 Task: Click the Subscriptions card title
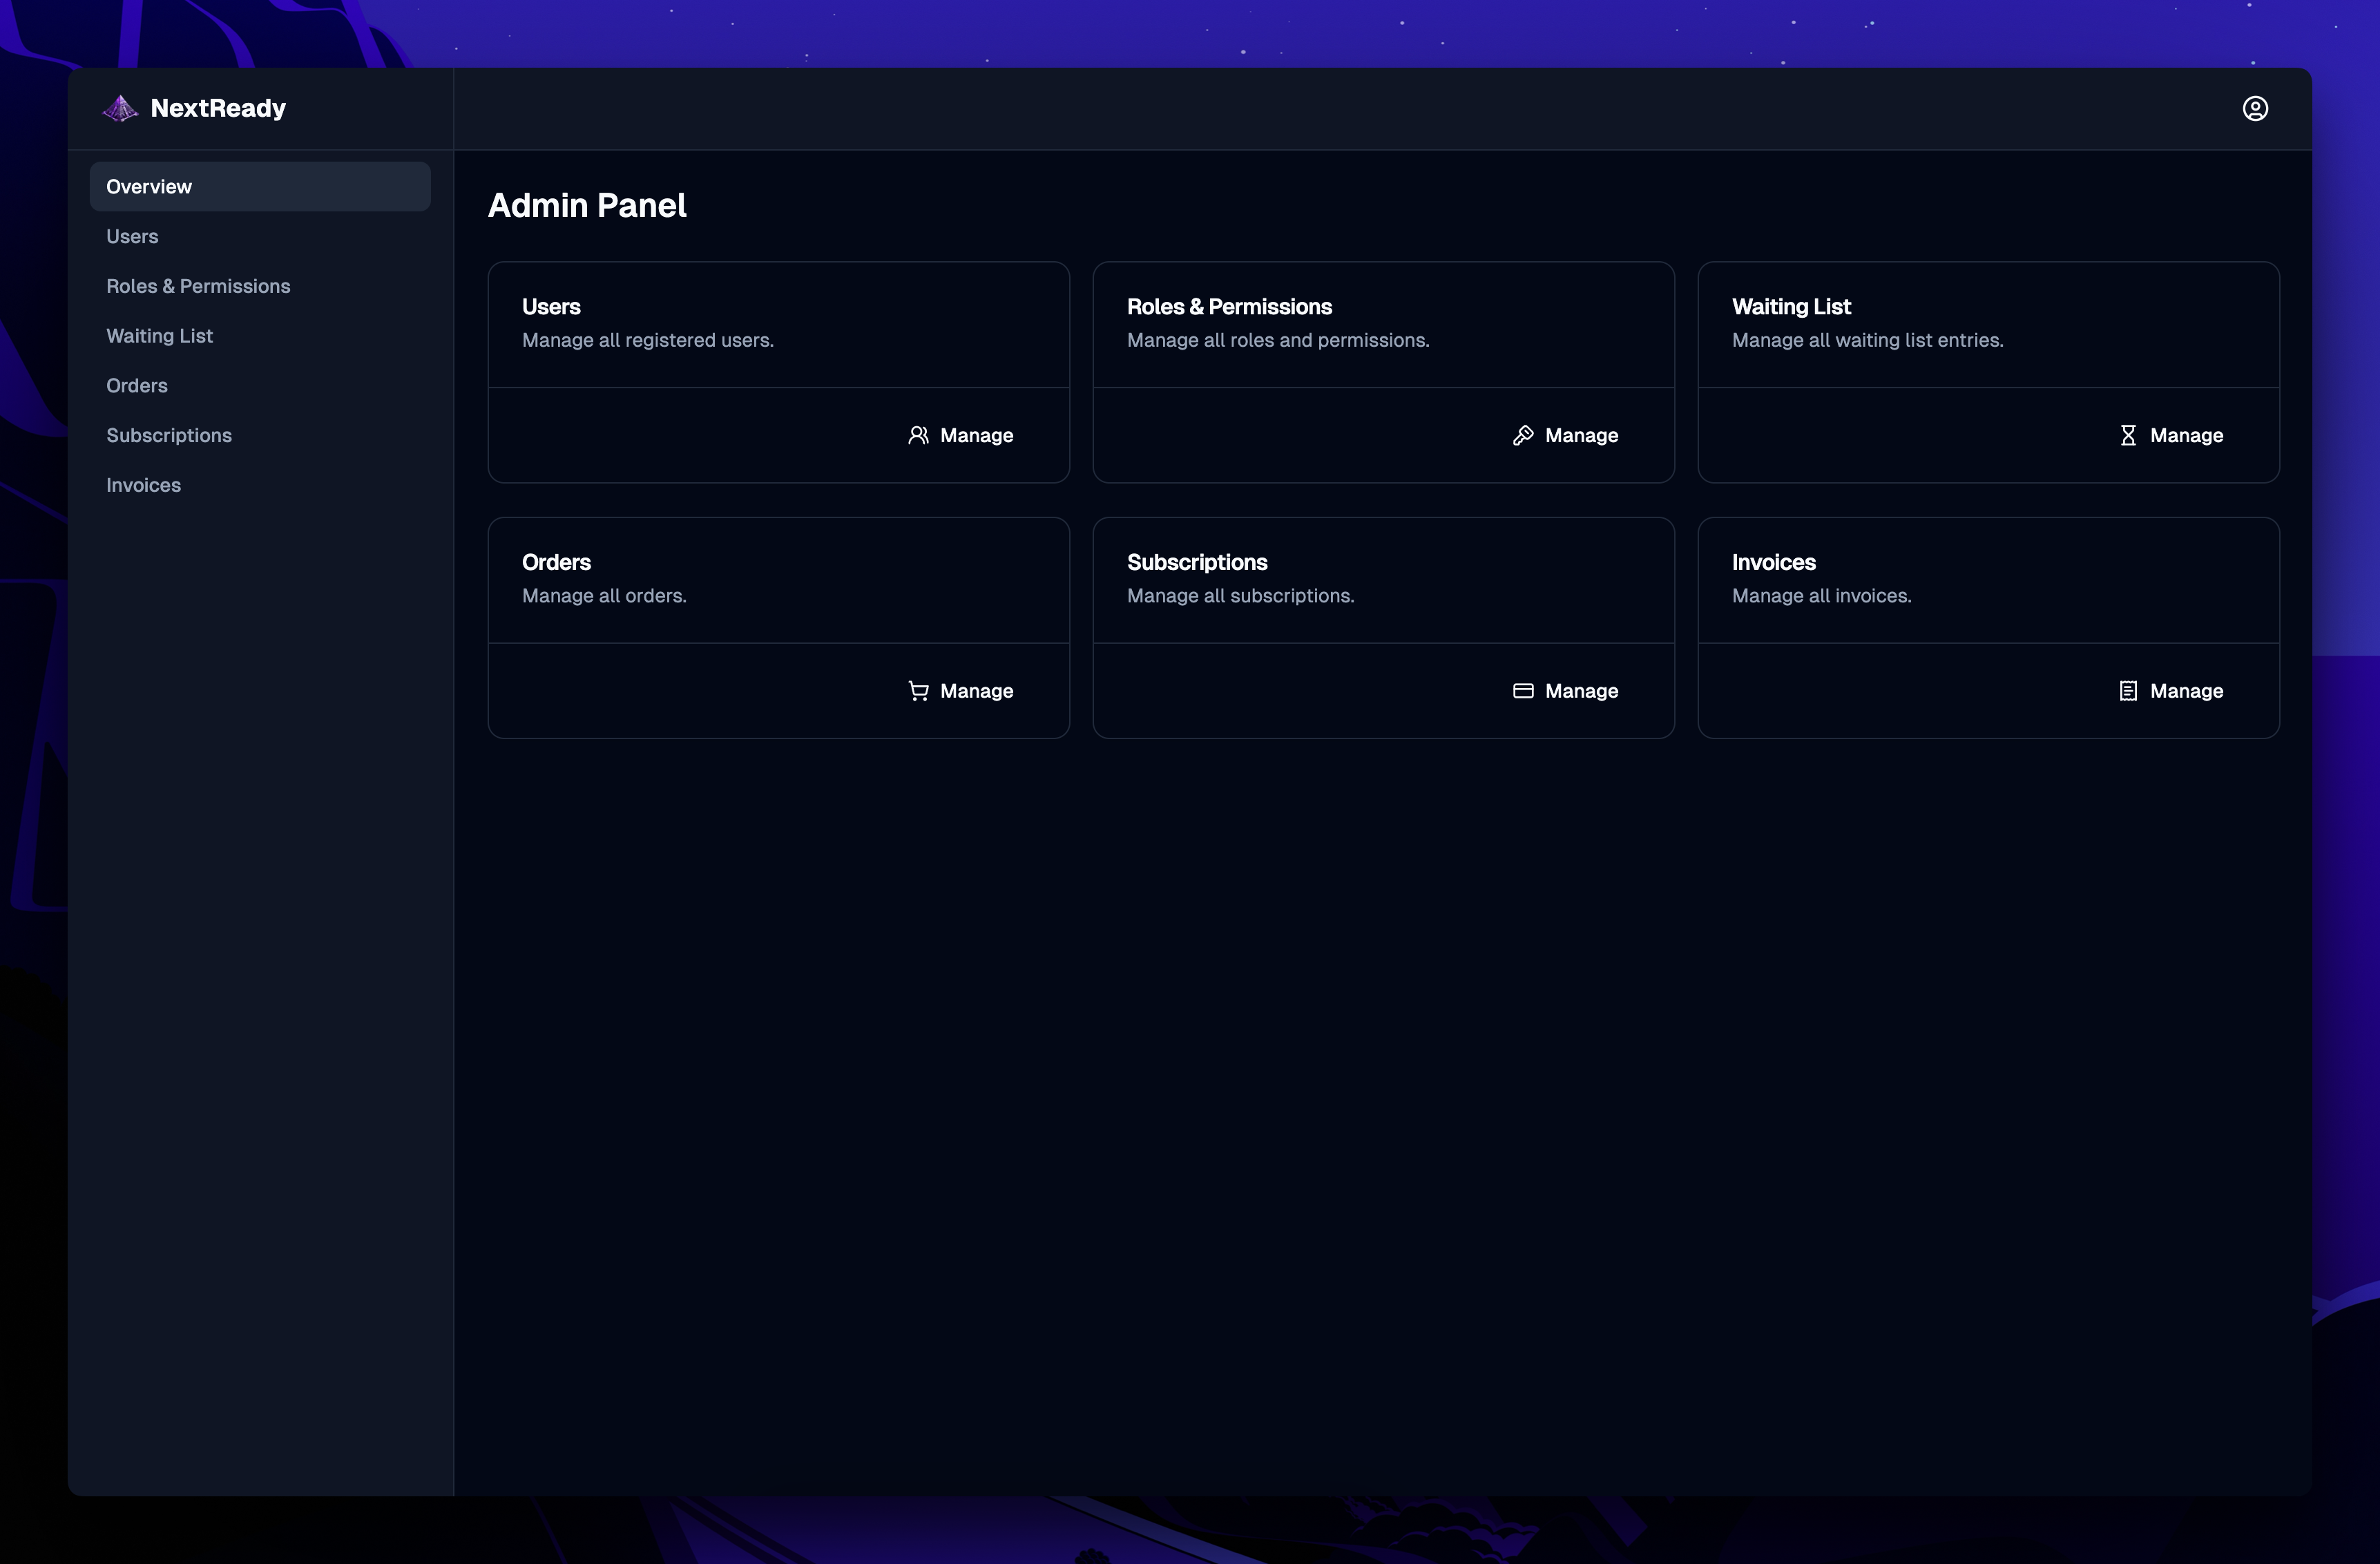coord(1197,563)
